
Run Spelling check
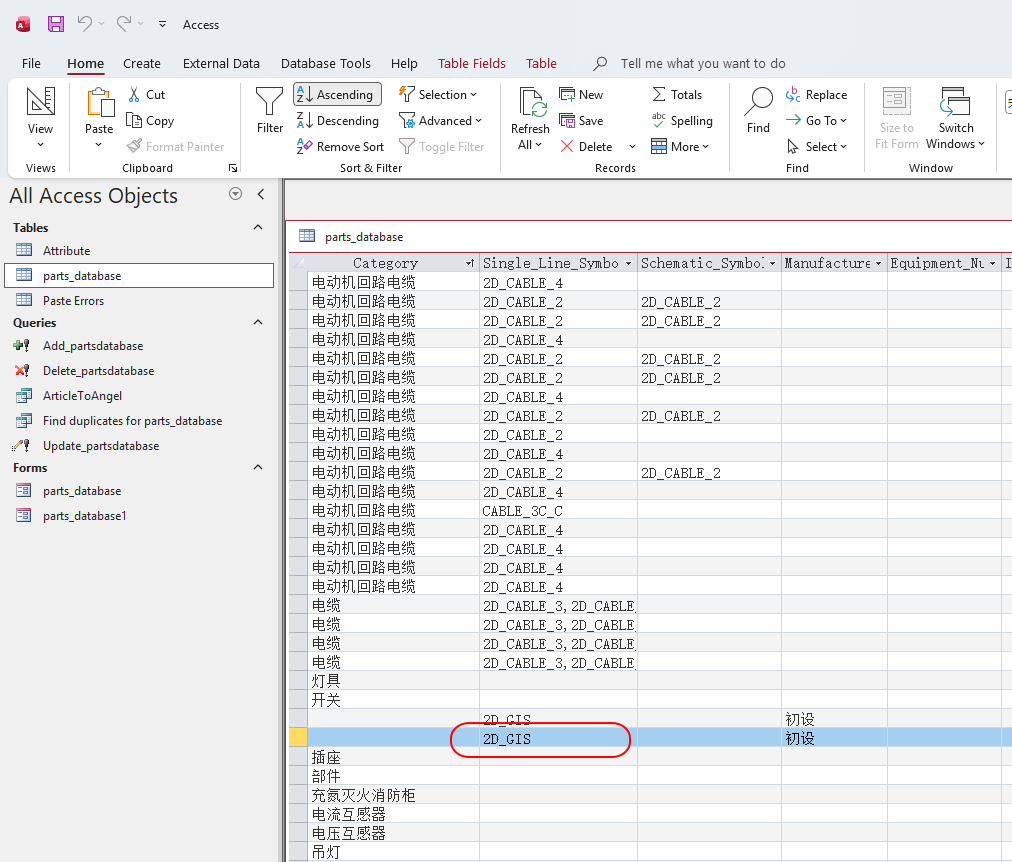(x=682, y=121)
